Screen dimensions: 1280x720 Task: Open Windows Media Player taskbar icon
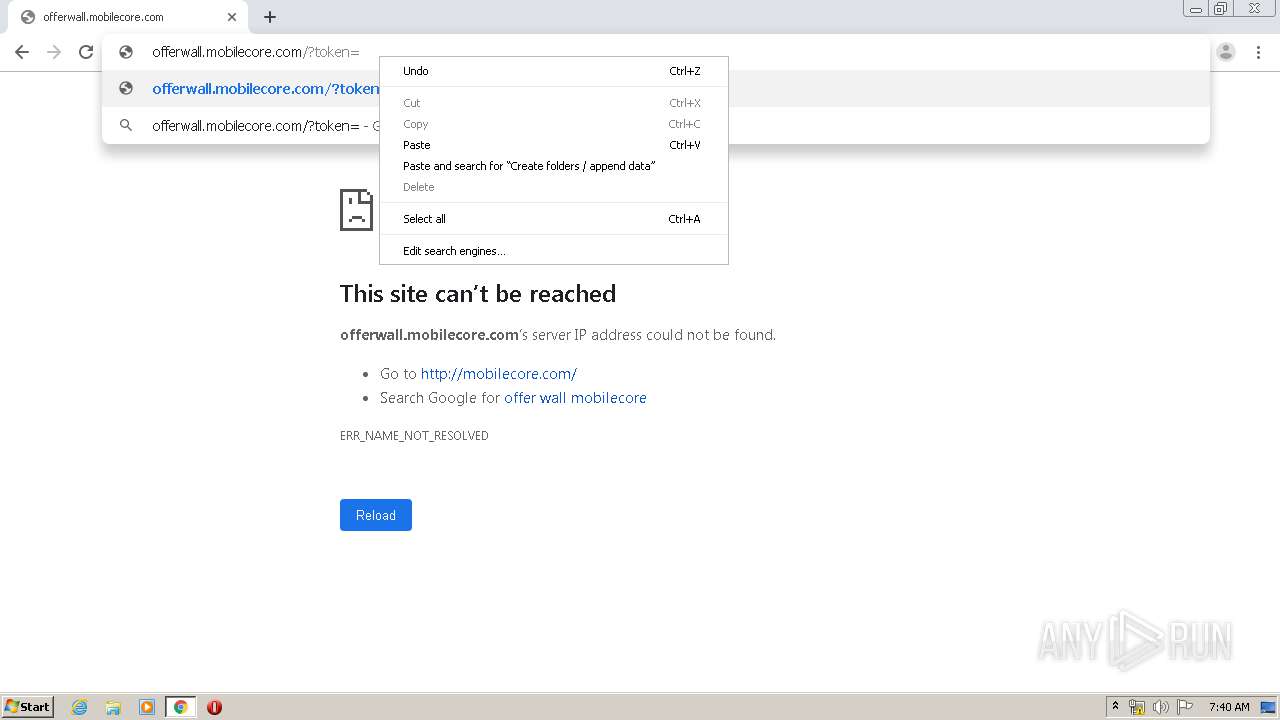tap(147, 707)
